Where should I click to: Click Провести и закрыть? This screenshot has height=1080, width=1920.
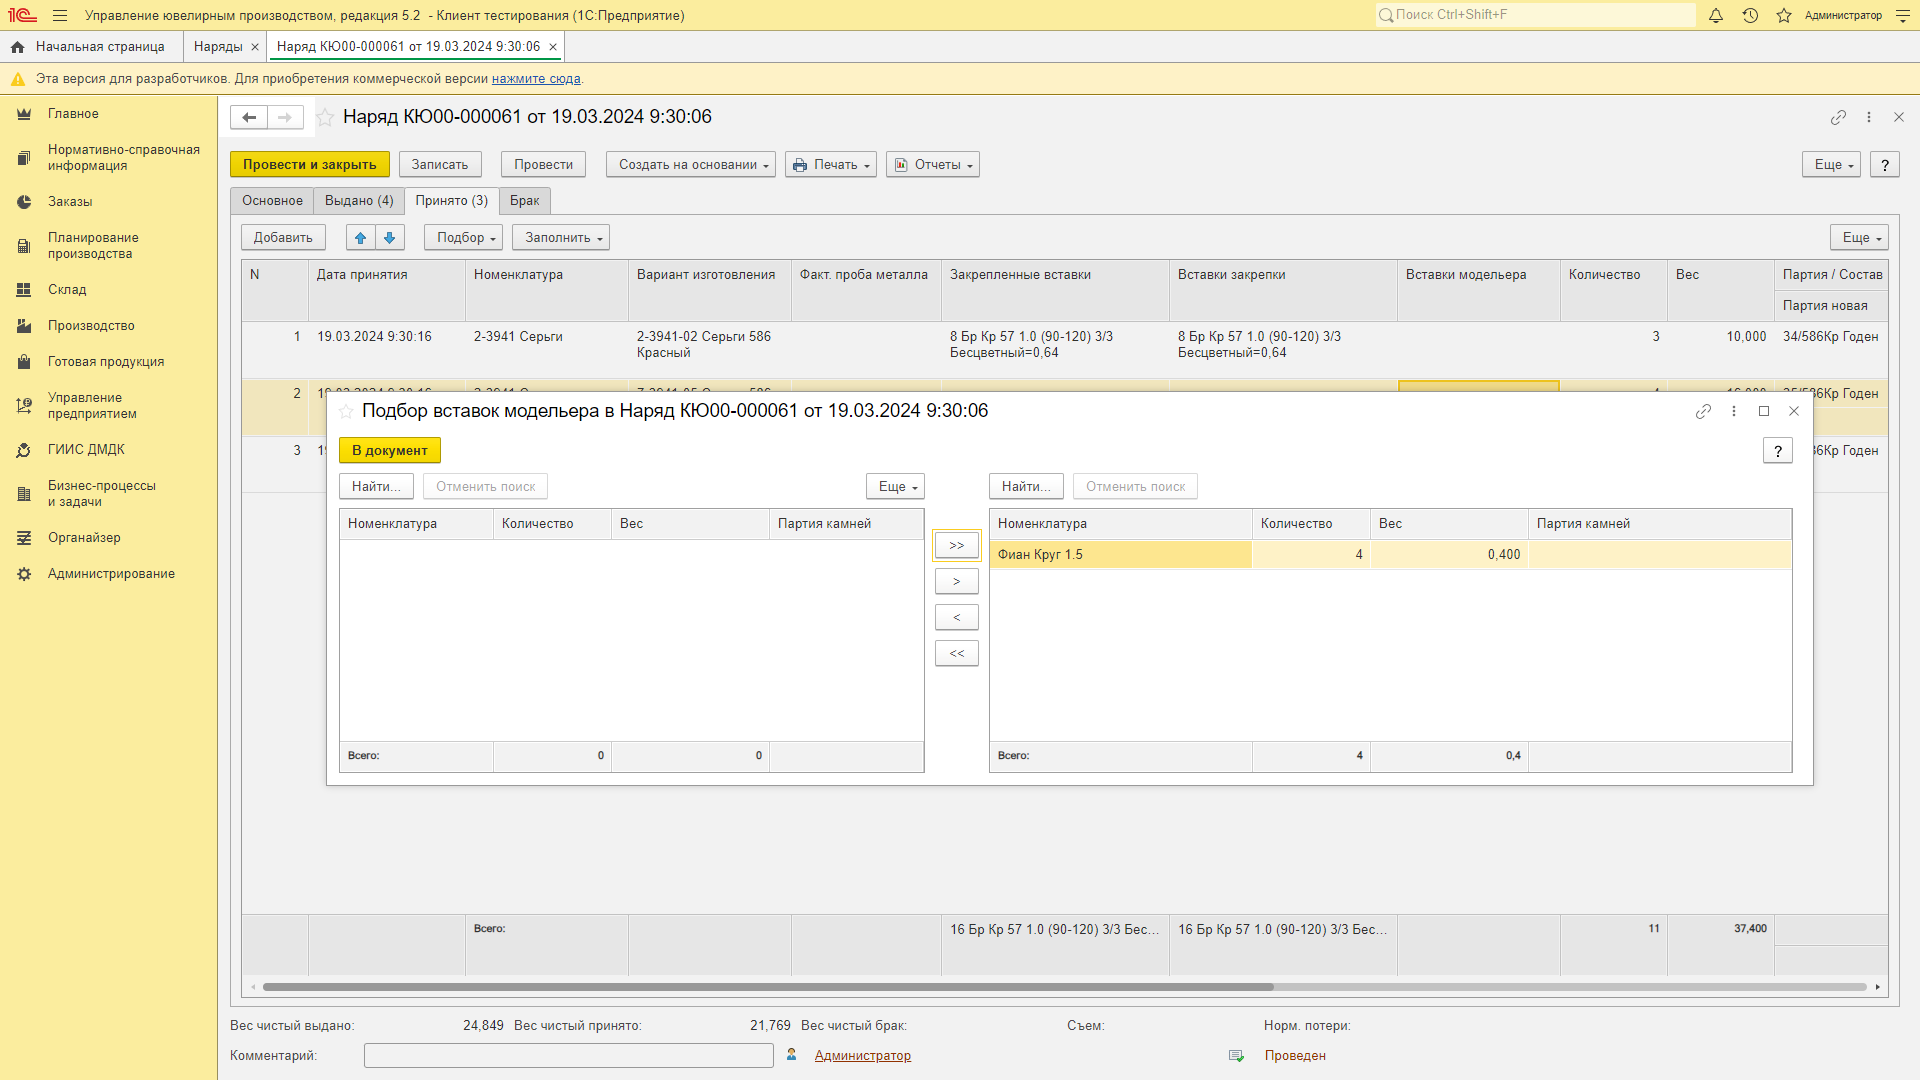pos(309,165)
